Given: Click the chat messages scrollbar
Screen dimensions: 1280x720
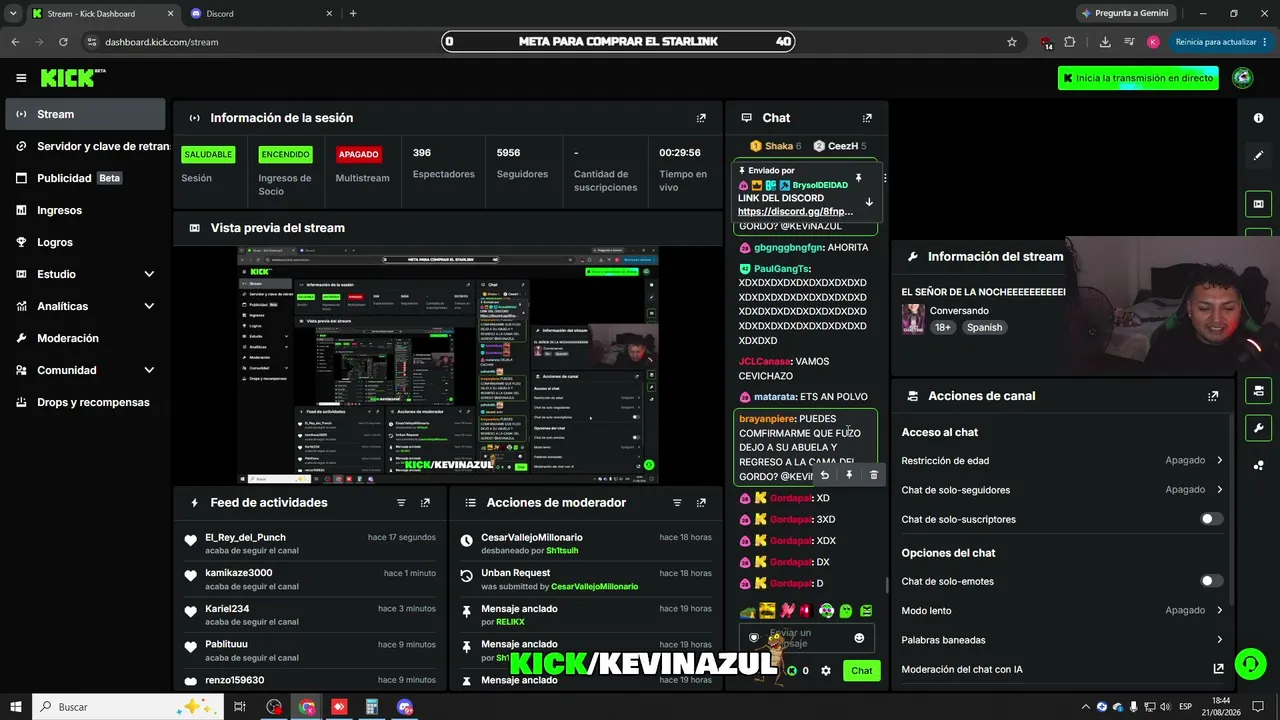Looking at the screenshot, I should (886, 585).
